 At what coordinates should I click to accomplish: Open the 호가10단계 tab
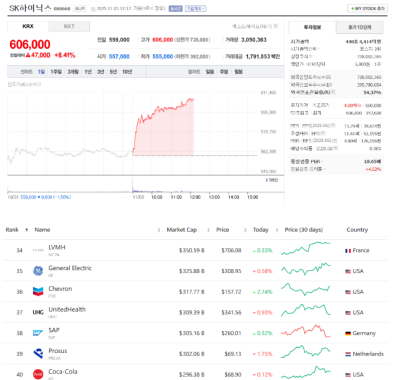pyautogui.click(x=360, y=27)
